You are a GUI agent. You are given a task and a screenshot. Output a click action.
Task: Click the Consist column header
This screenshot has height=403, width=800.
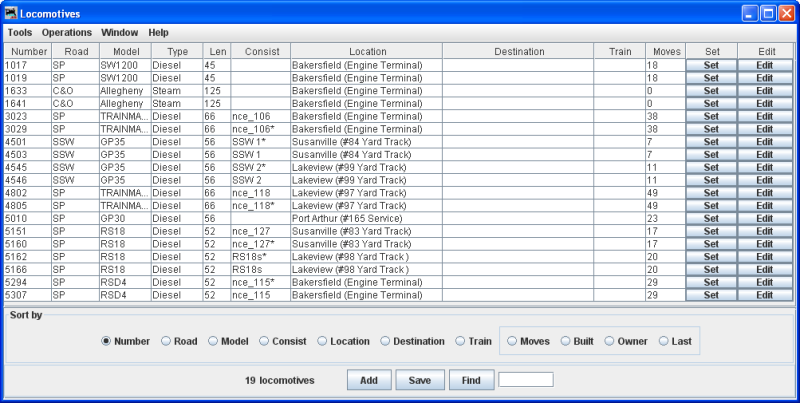click(259, 51)
